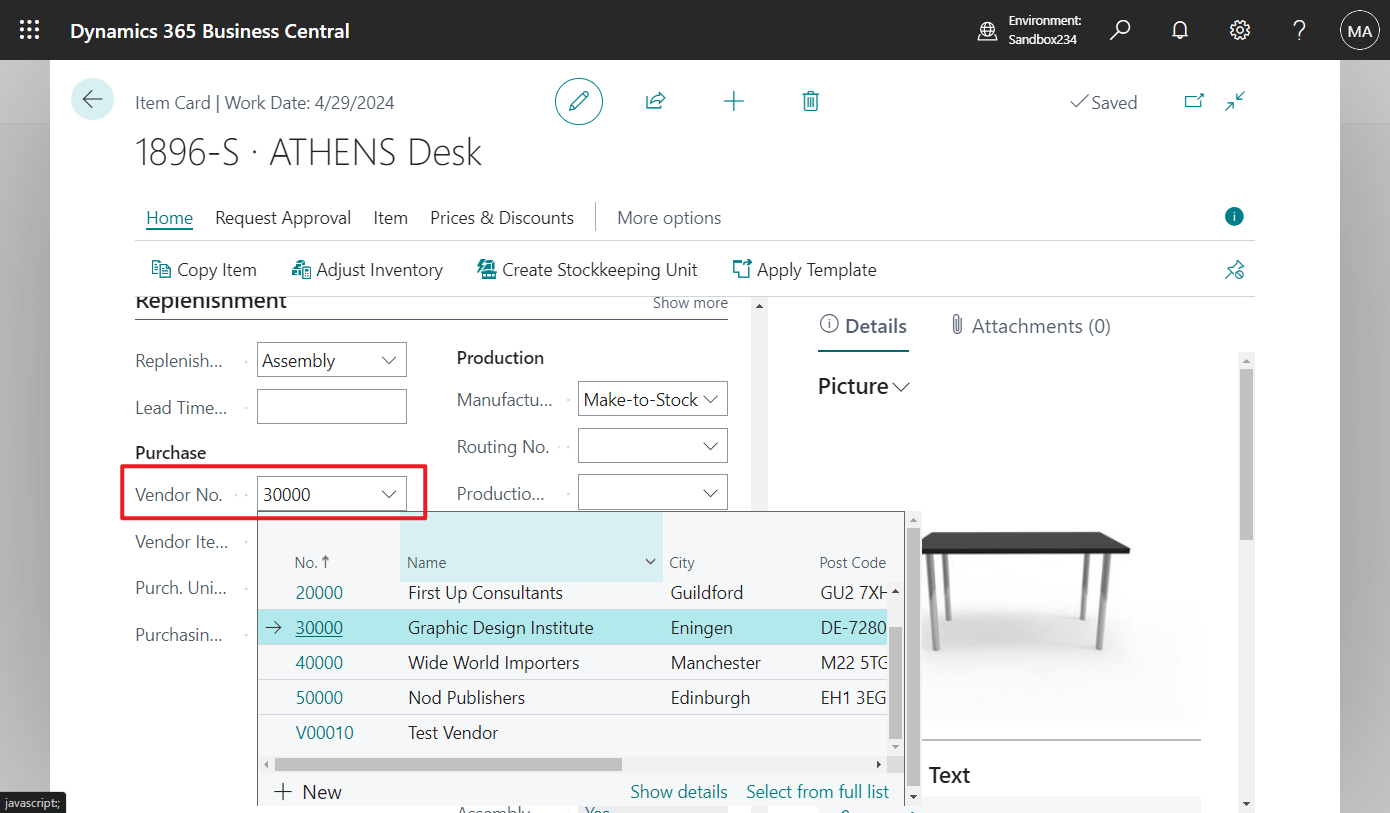Select the Copy Item action
1390x813 pixels.
(203, 269)
